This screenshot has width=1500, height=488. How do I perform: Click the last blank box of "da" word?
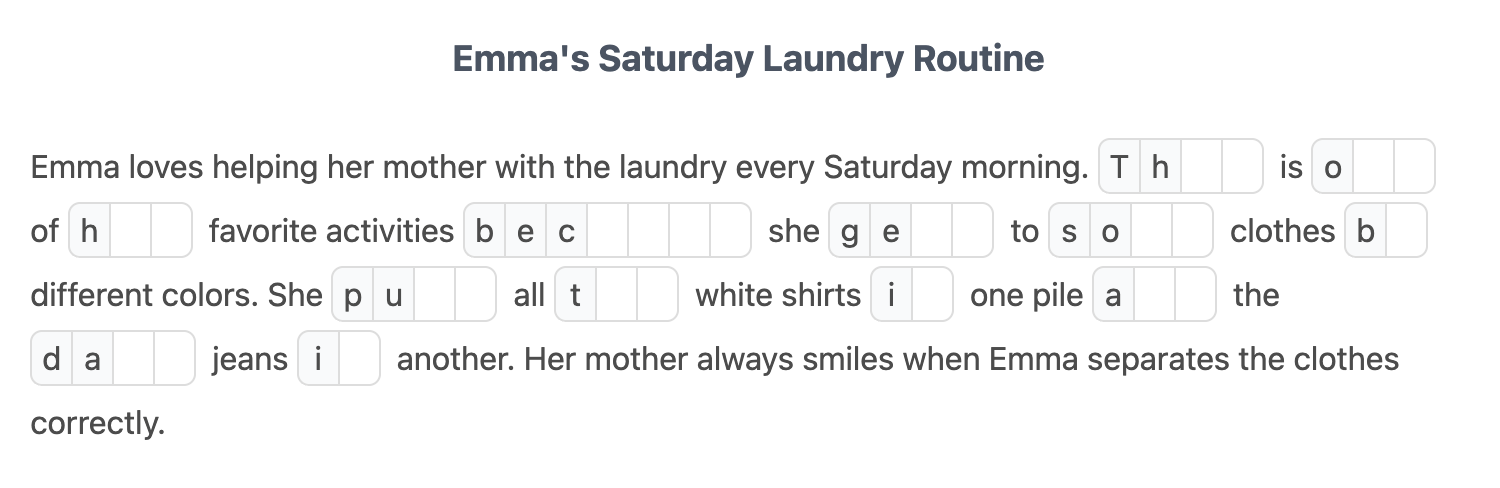[174, 359]
